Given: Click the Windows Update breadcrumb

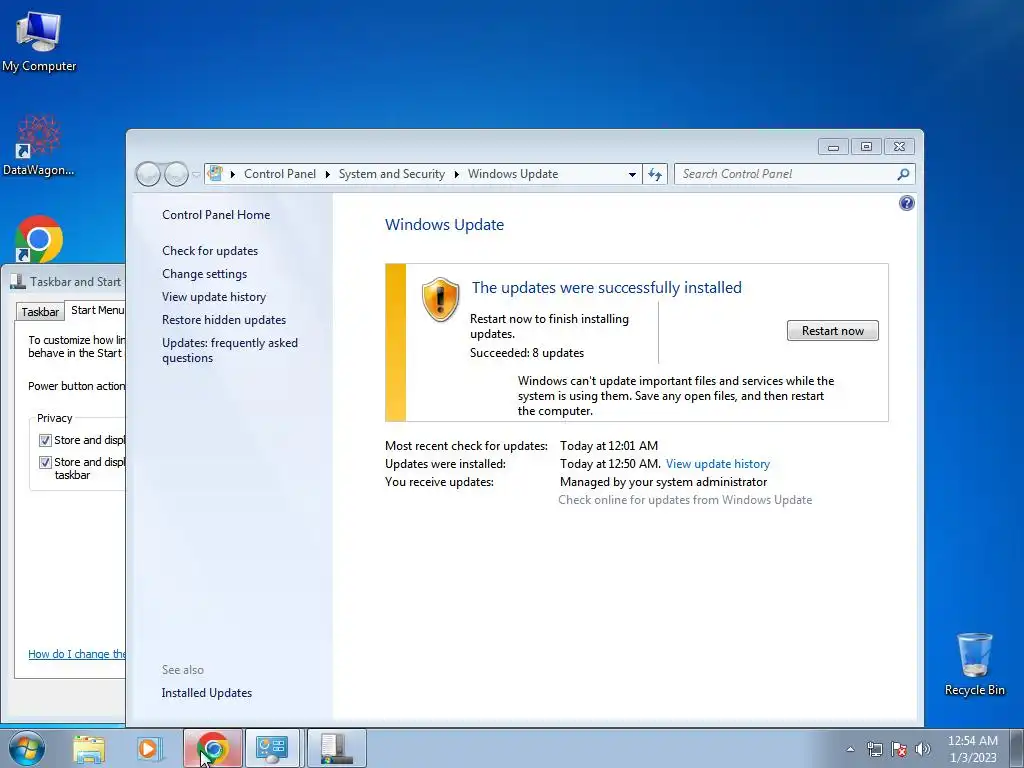Looking at the screenshot, I should coord(513,174).
